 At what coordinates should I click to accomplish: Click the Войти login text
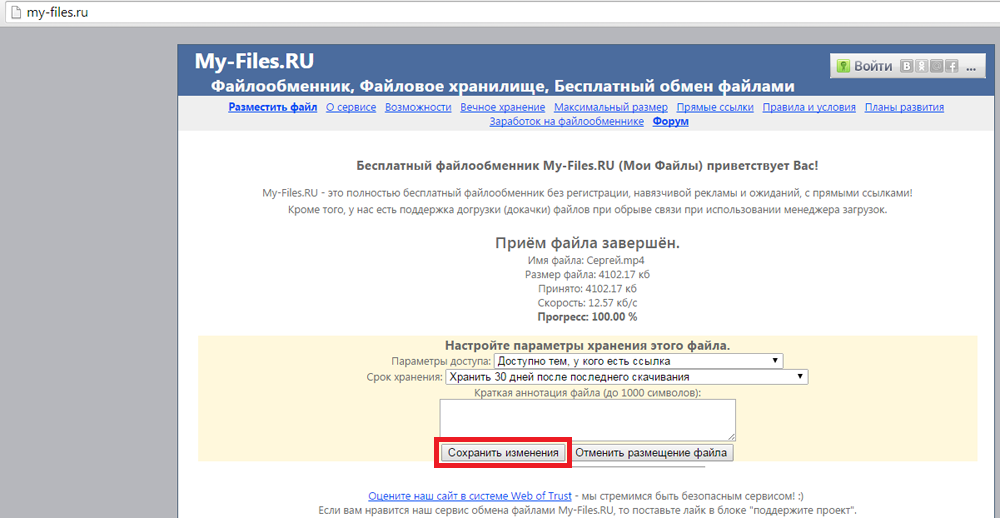pyautogui.click(x=873, y=66)
